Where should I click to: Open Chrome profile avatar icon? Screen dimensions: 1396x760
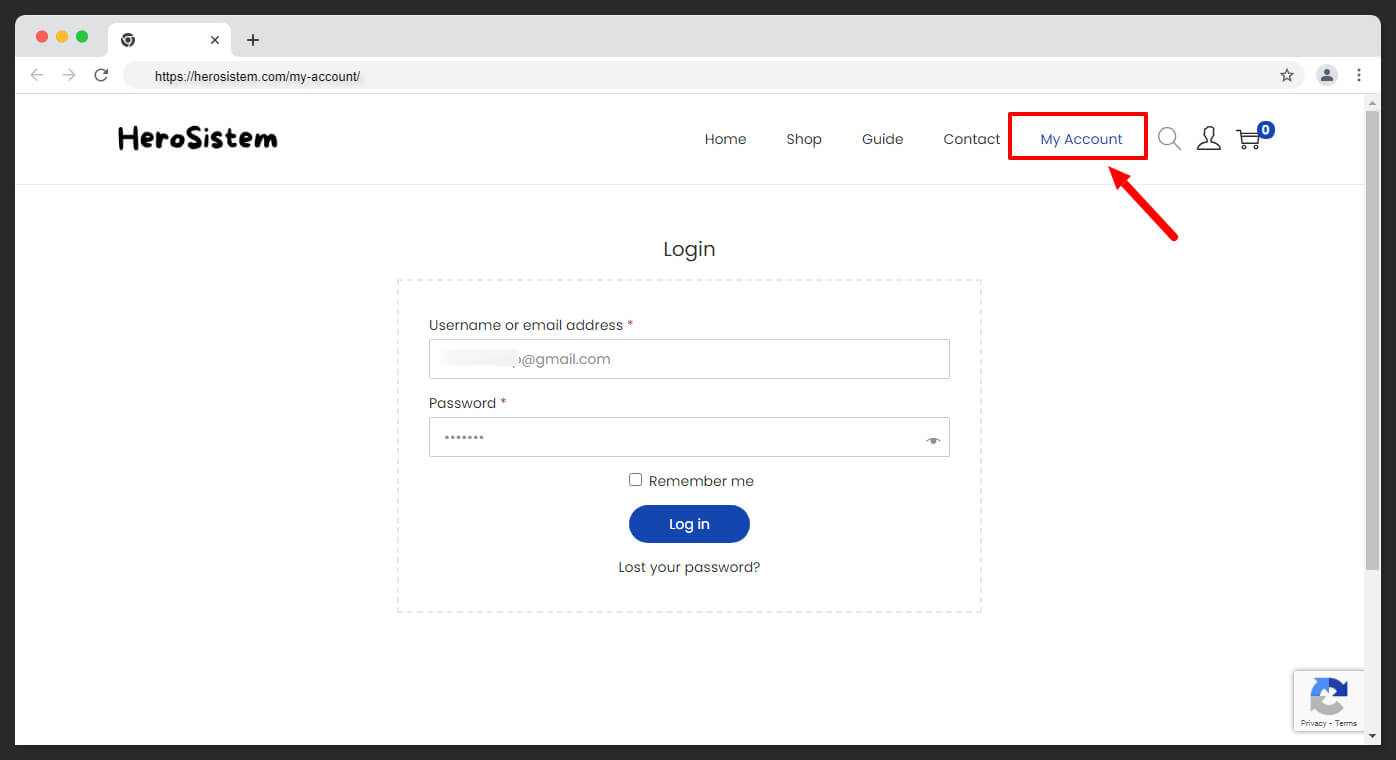click(1327, 75)
